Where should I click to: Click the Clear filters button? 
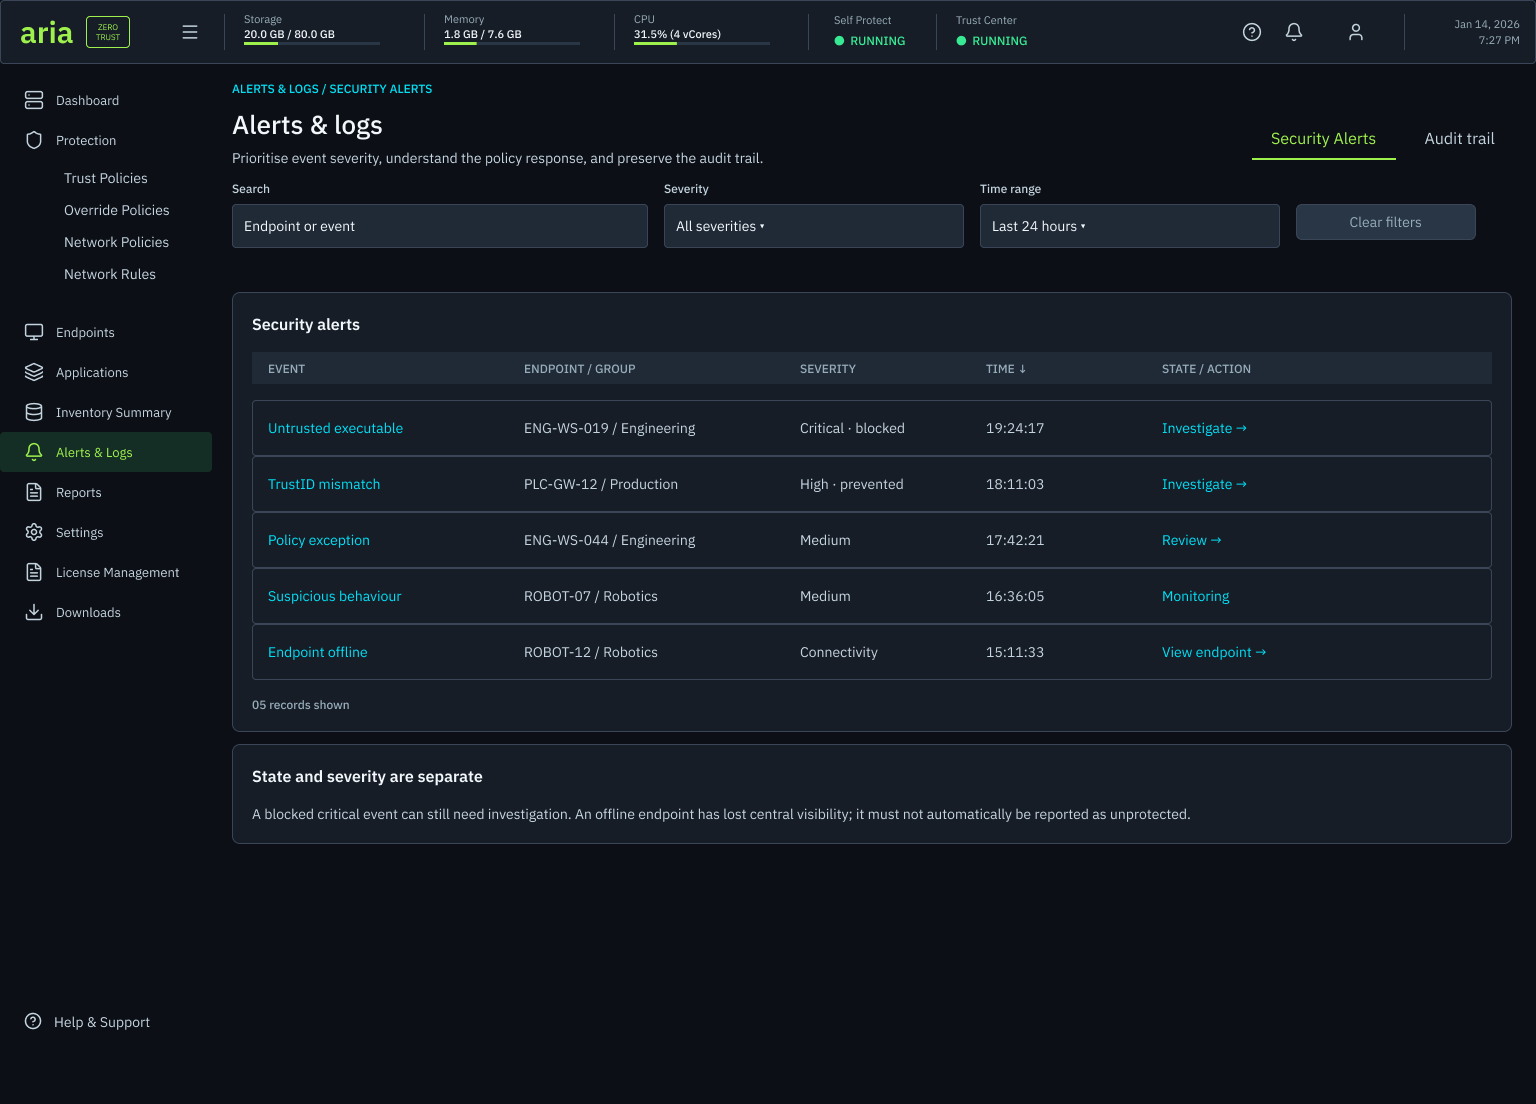click(1386, 222)
